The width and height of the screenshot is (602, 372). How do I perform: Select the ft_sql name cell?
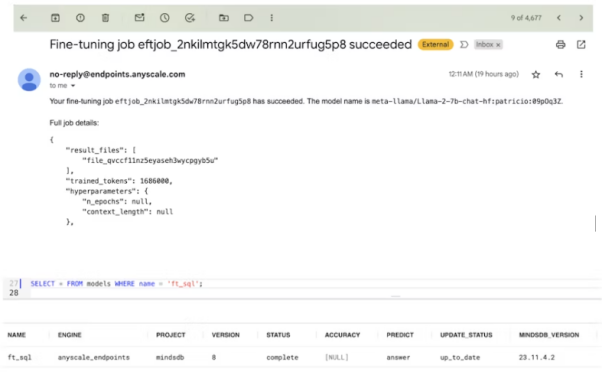(20, 357)
